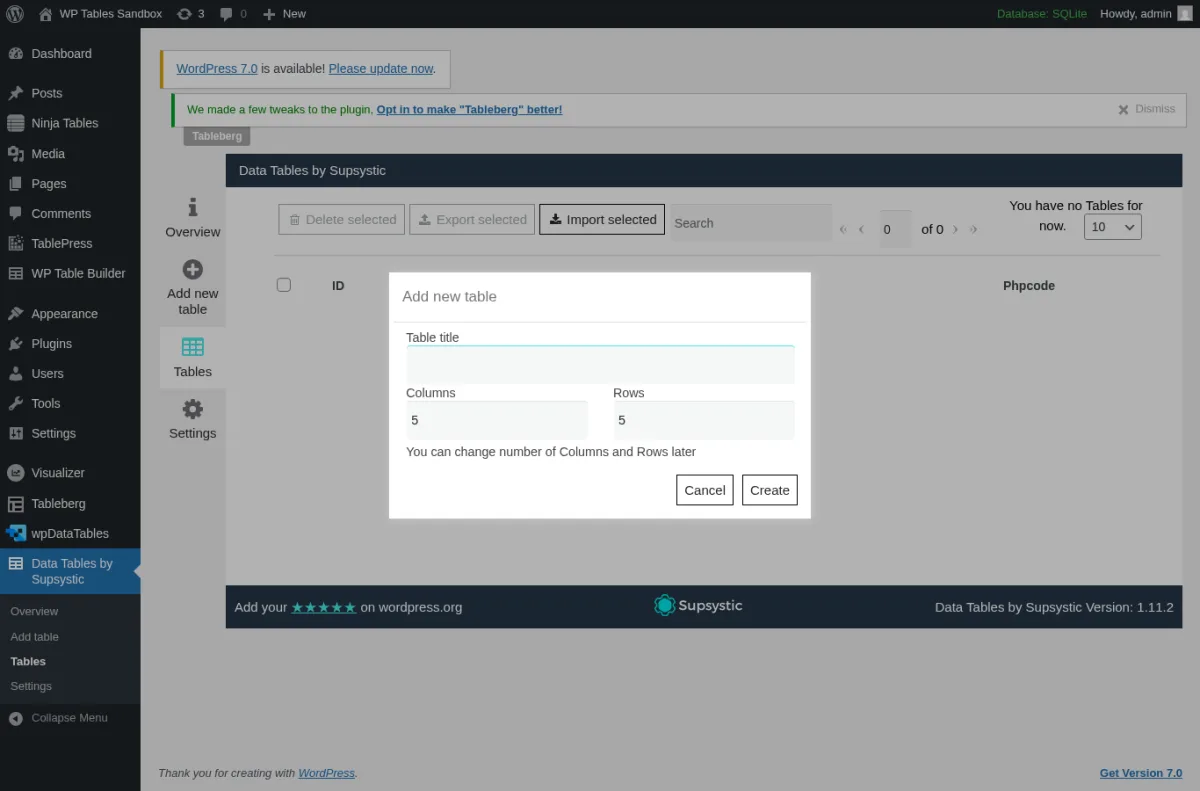Click the Rows number field
Viewport: 1200px width, 791px height.
[703, 420]
